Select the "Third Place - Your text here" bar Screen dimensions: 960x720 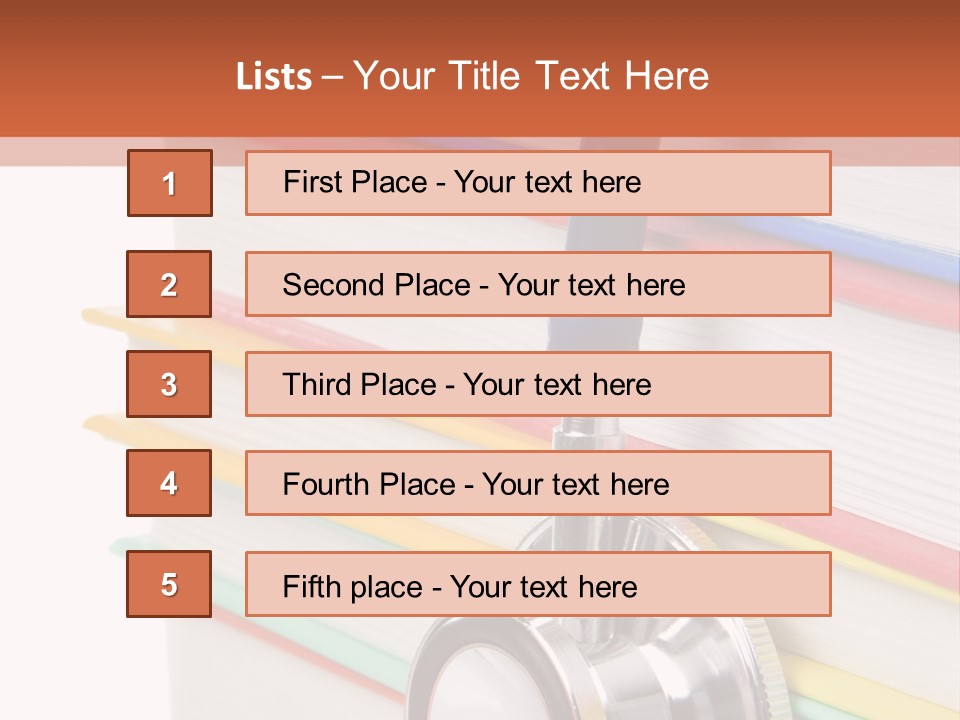tap(538, 384)
